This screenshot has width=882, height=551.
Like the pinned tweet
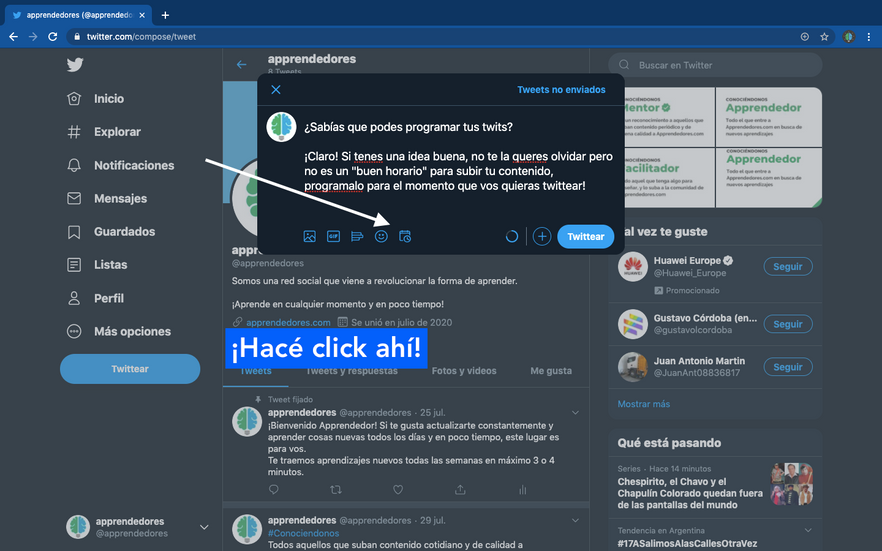coord(398,490)
